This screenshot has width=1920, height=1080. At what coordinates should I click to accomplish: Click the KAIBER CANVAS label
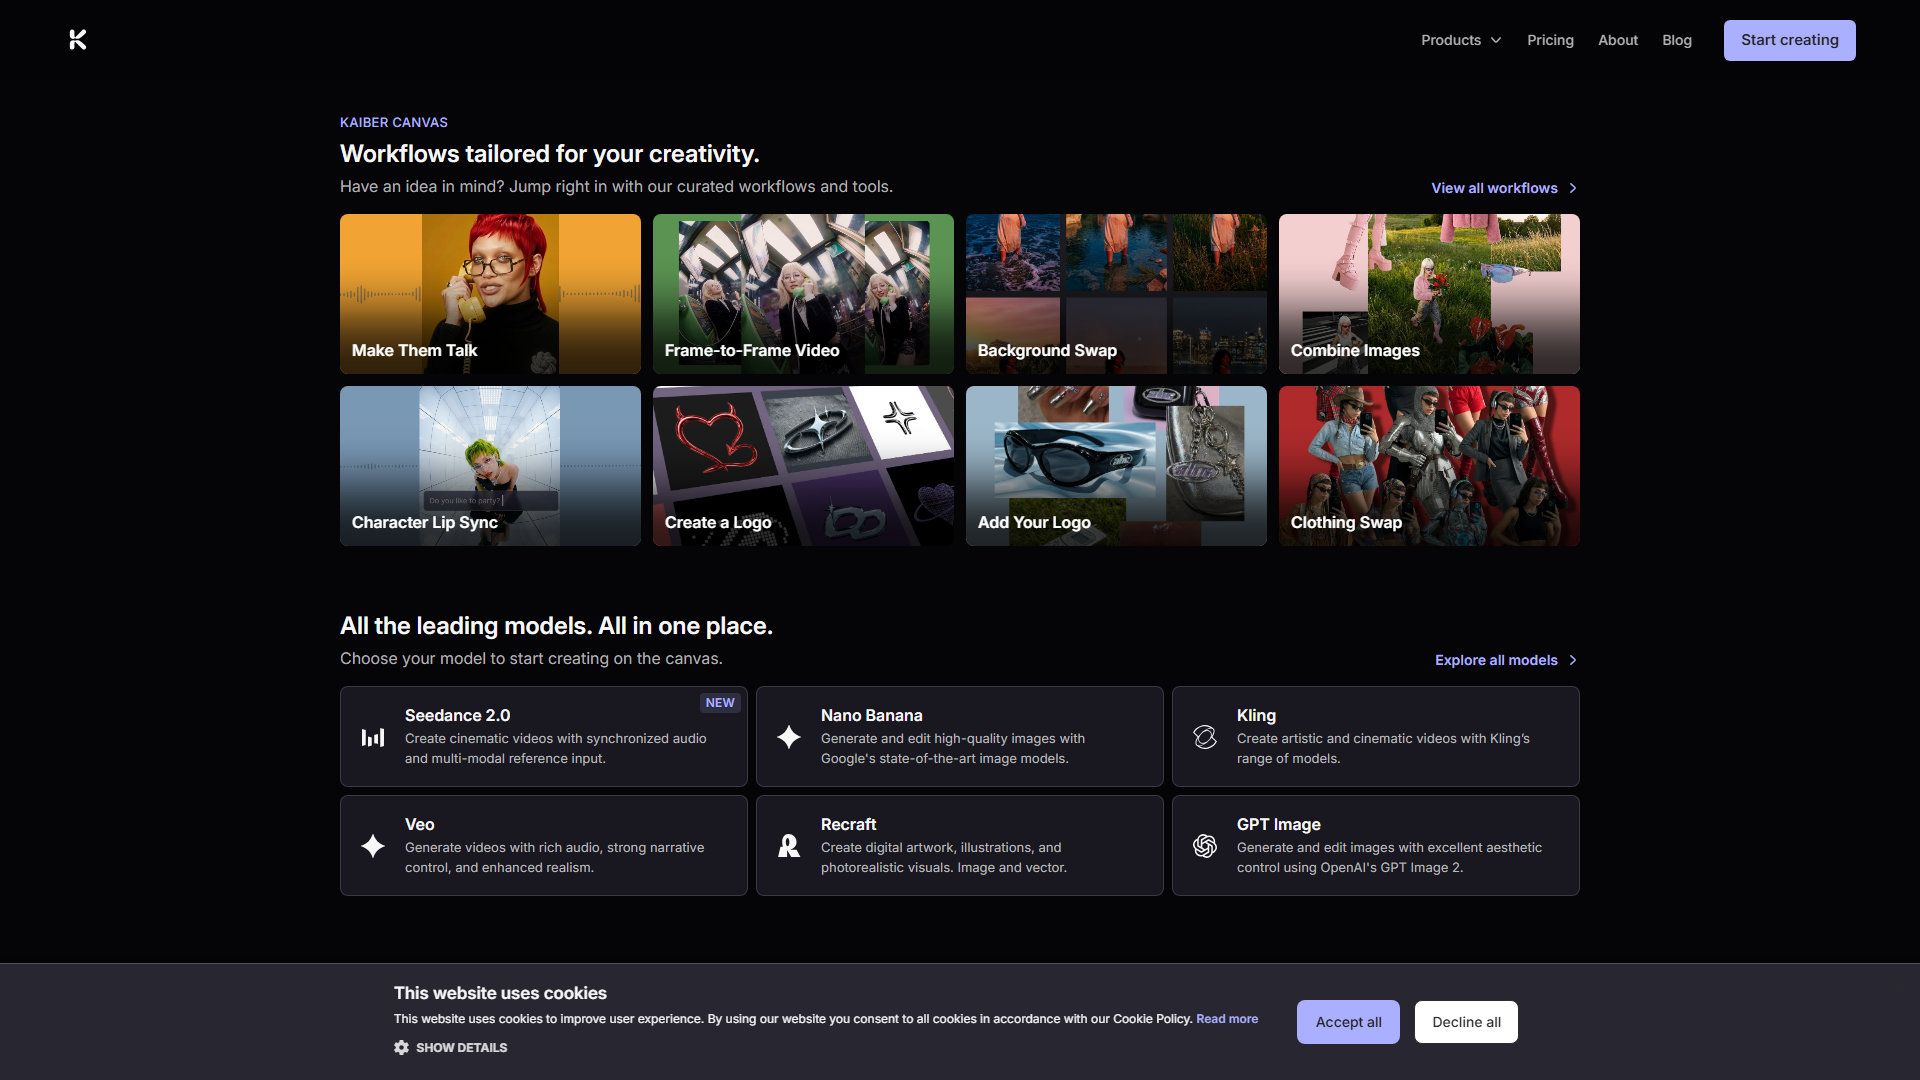point(394,122)
